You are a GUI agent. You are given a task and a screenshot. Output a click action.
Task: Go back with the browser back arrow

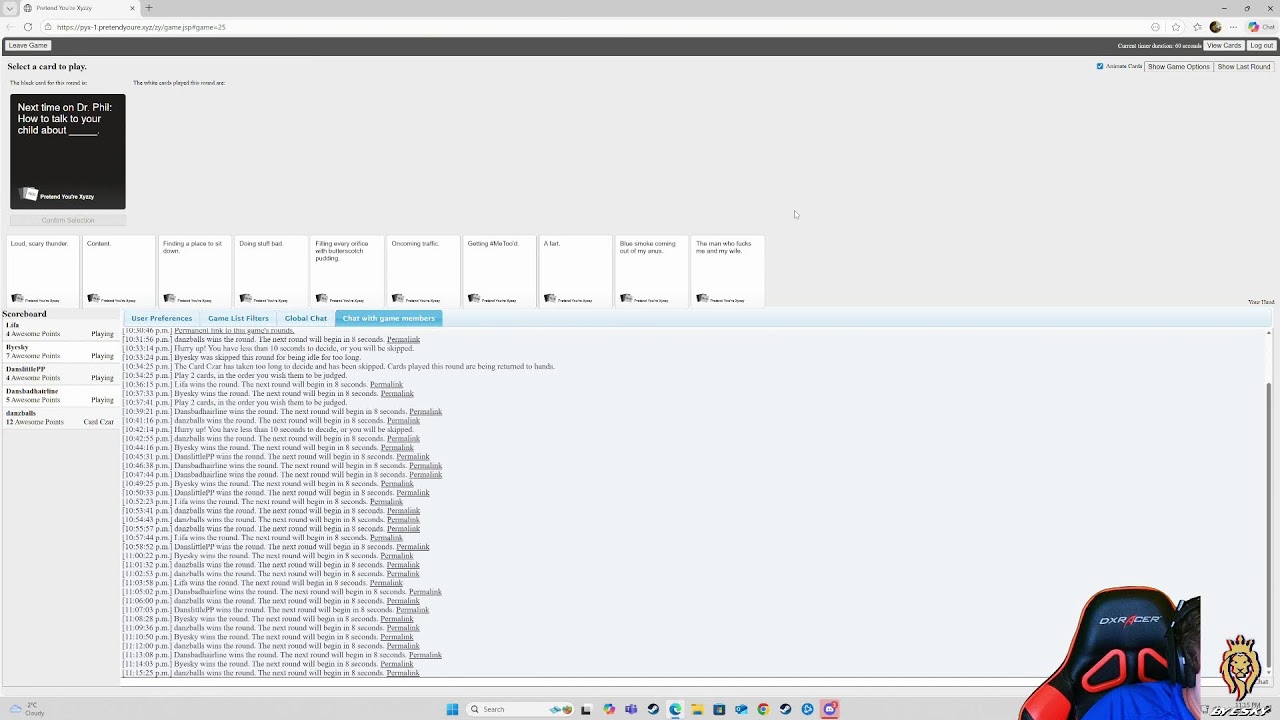pos(10,27)
